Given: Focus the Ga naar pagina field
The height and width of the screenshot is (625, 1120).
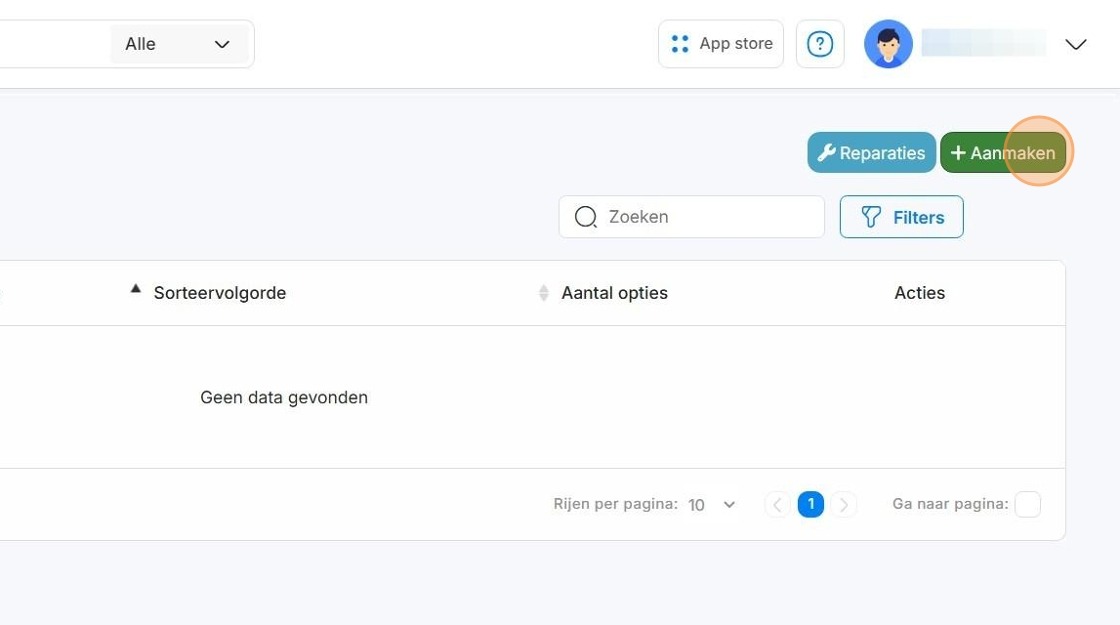Looking at the screenshot, I should 1028,504.
